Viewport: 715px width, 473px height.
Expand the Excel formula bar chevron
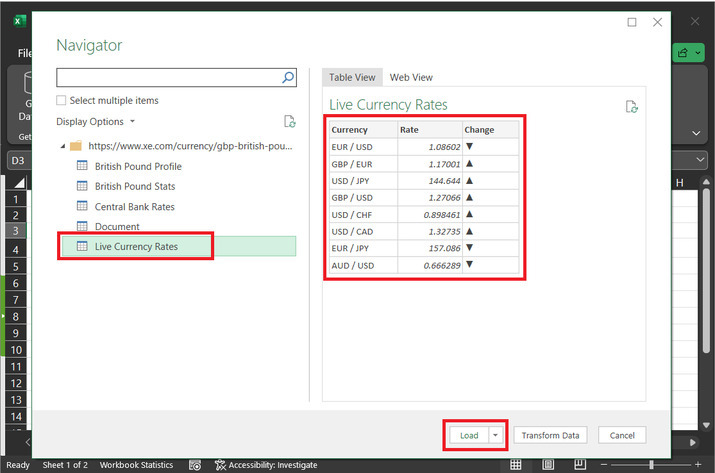(700, 160)
